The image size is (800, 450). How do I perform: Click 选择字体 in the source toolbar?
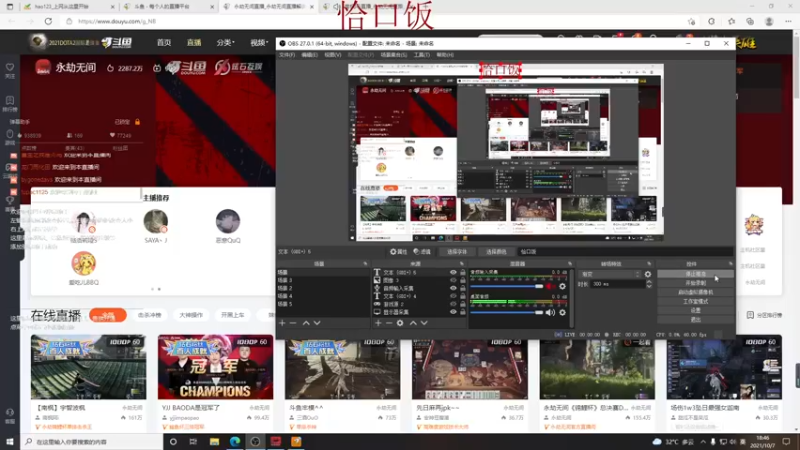pyautogui.click(x=457, y=252)
